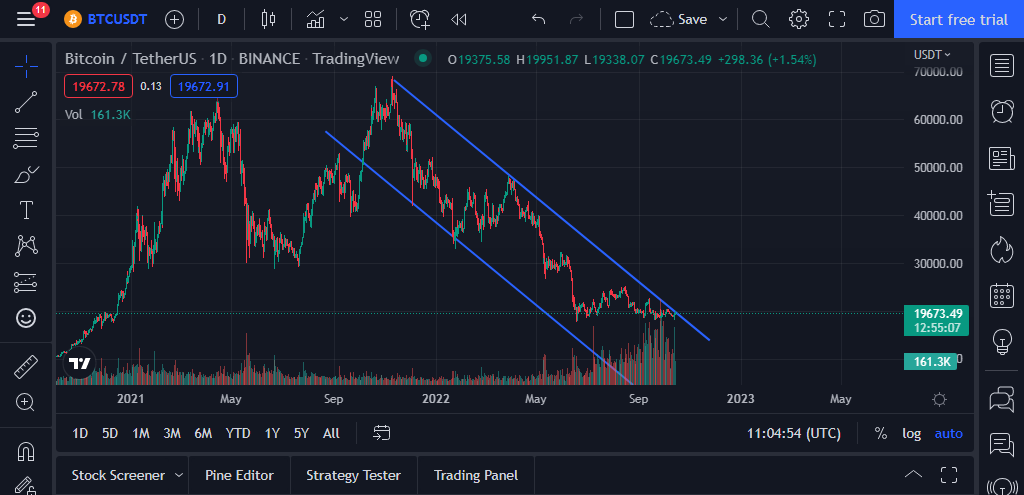1024x495 pixels.
Task: Open the Stock Screener tab
Action: tap(118, 475)
